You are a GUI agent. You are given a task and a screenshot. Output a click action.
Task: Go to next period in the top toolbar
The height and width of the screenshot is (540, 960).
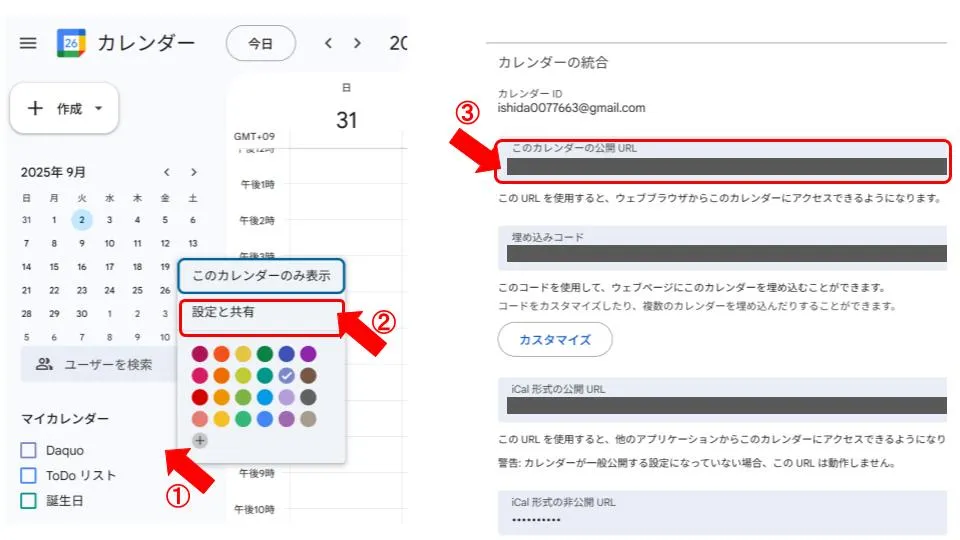pyautogui.click(x=357, y=43)
